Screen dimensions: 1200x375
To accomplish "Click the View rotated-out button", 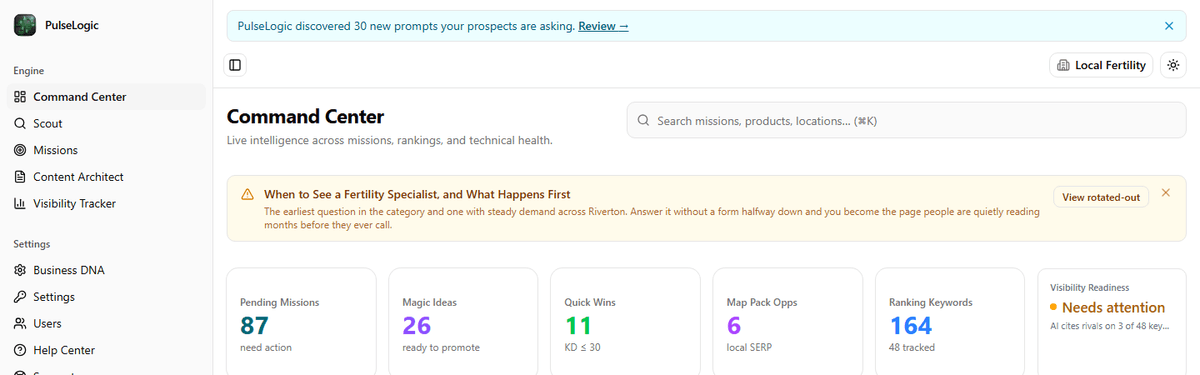I will (1101, 197).
